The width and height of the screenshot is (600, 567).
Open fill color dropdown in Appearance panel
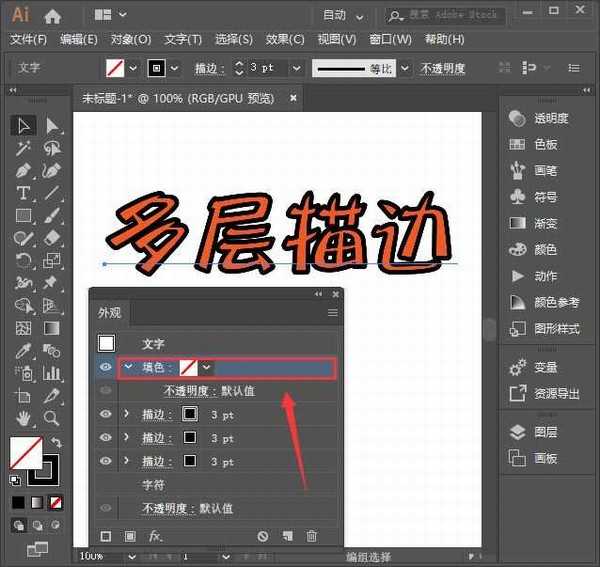[x=207, y=368]
